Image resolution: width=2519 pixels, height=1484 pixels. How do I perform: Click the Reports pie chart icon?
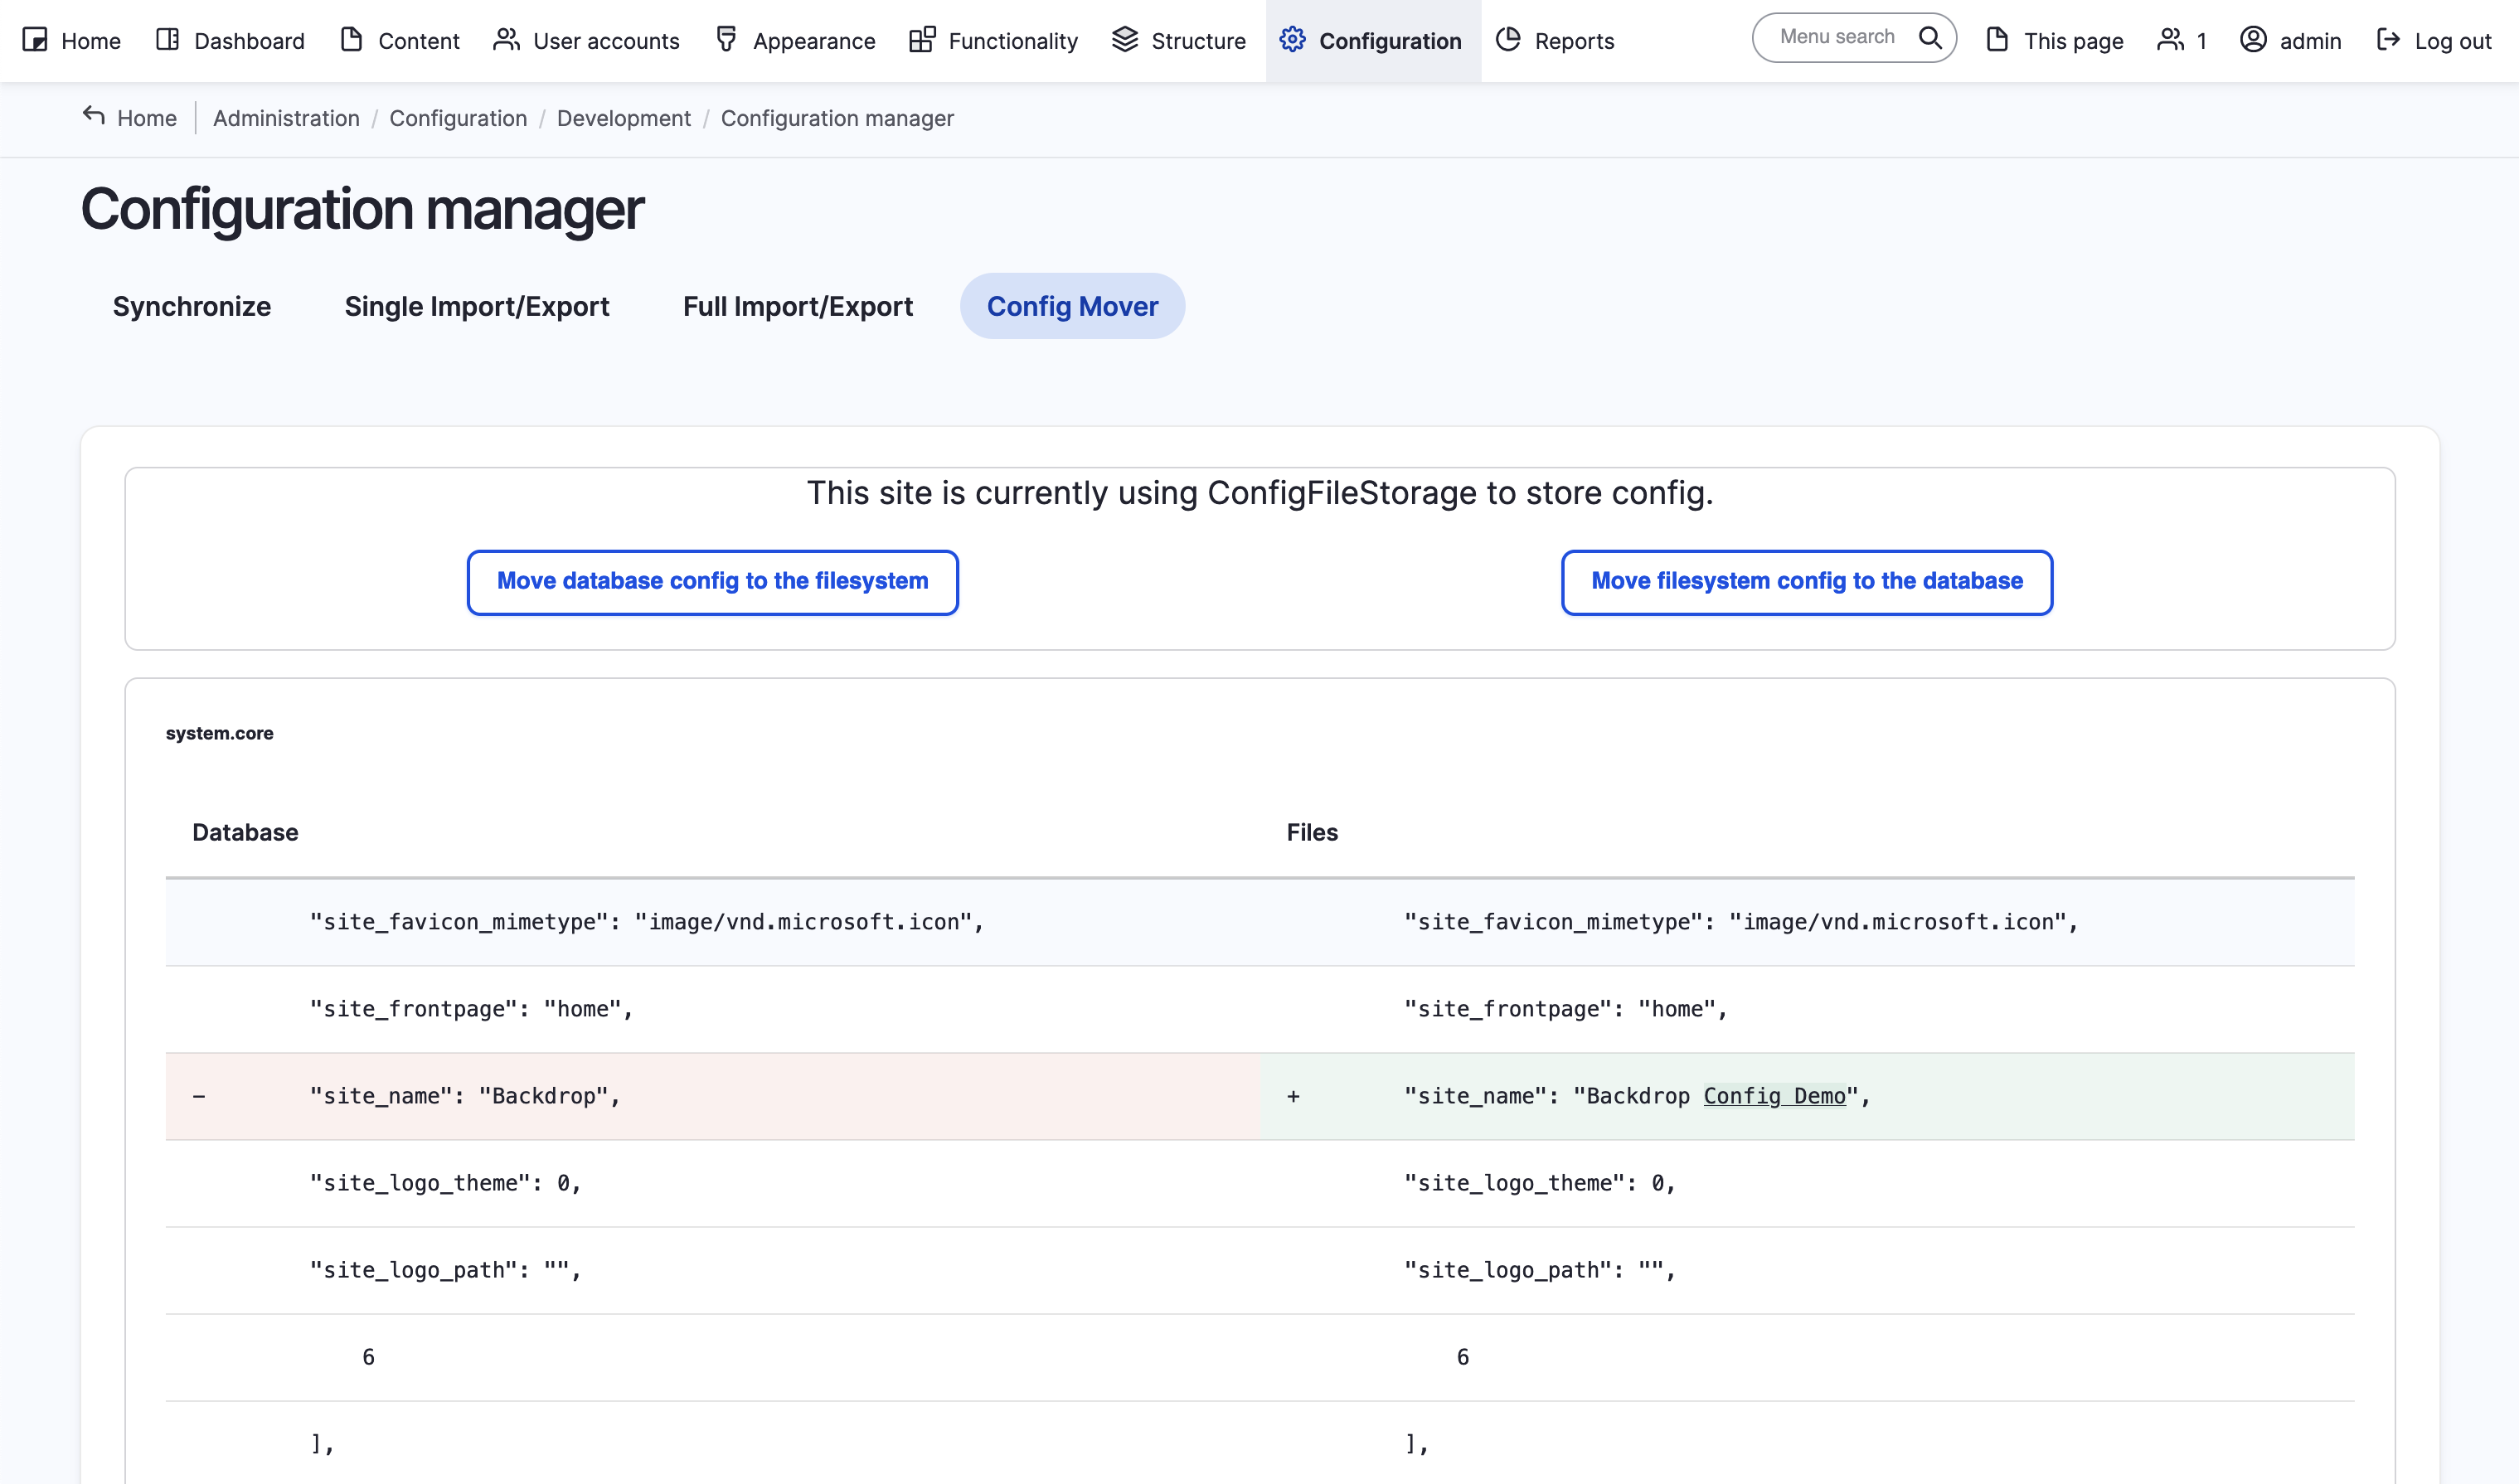[1508, 40]
